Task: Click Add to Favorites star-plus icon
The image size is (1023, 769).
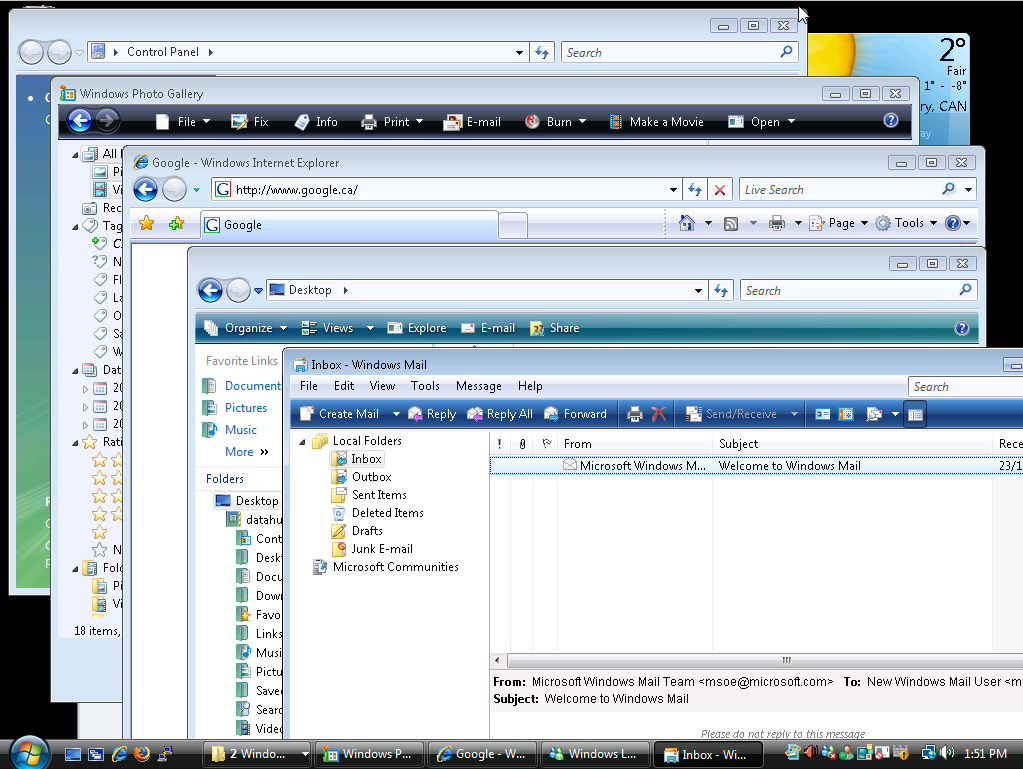Action: coord(176,224)
